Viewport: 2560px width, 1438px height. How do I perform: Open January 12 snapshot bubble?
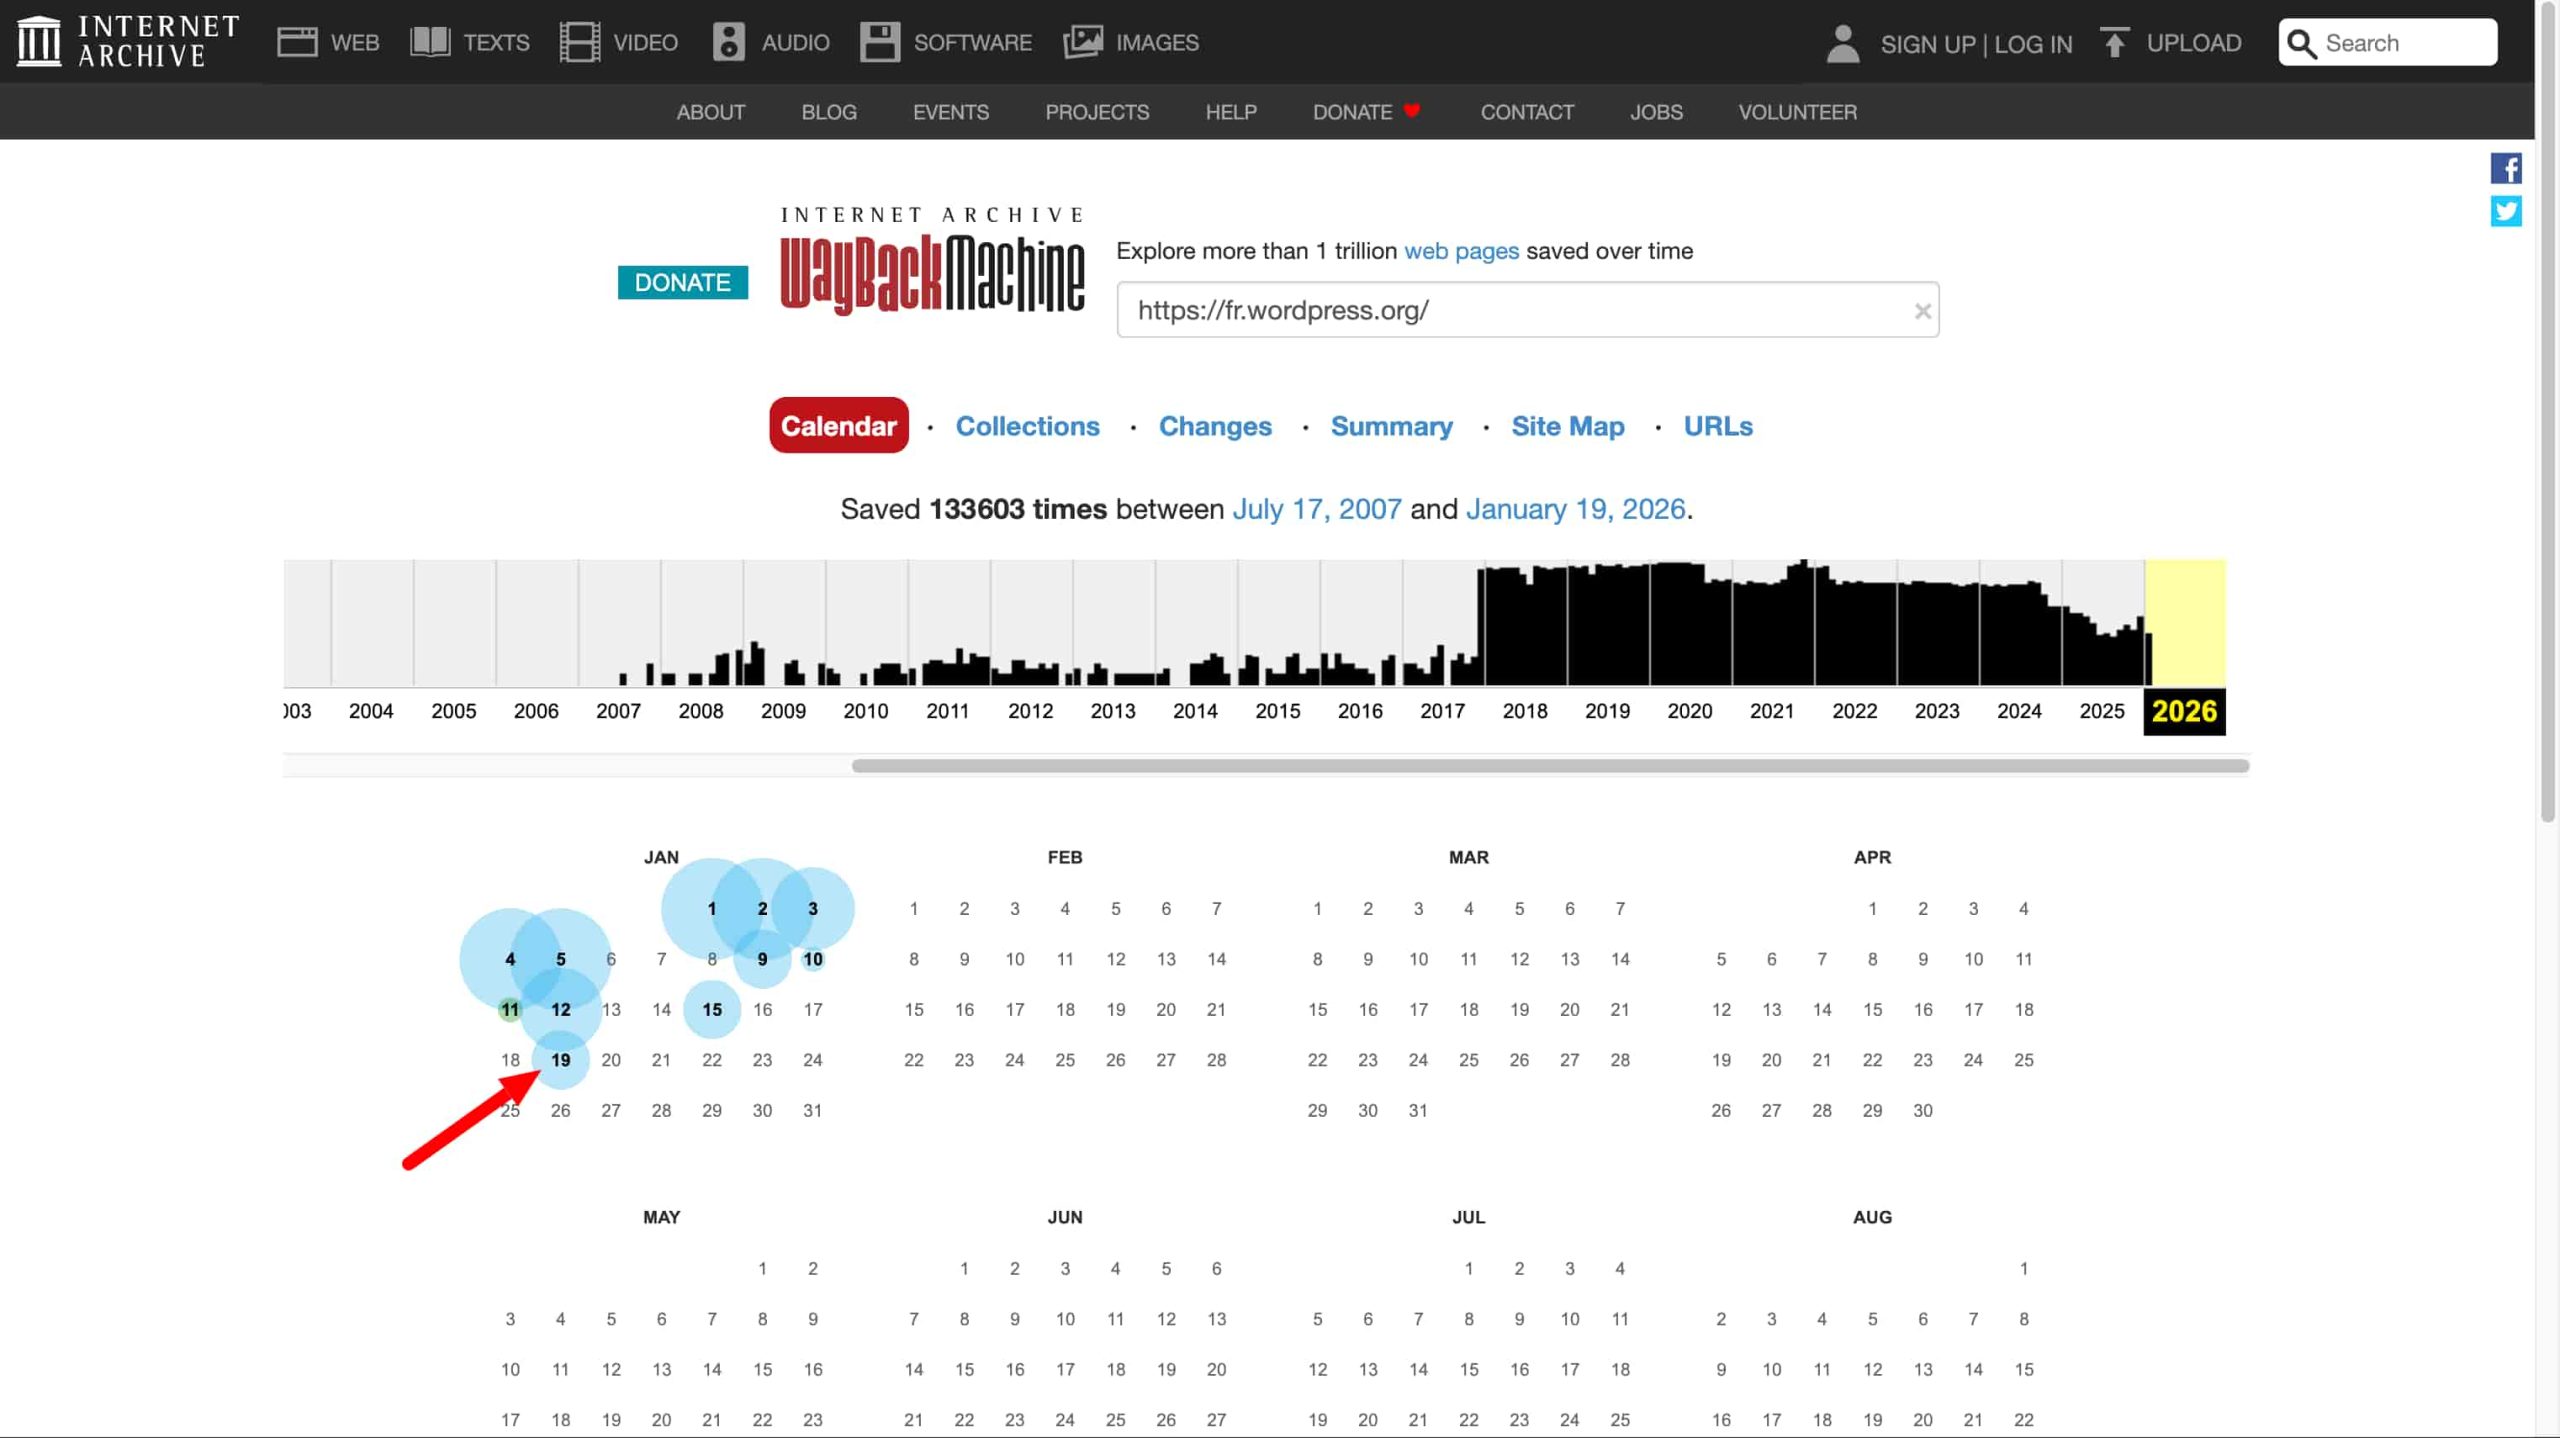pos(561,1010)
